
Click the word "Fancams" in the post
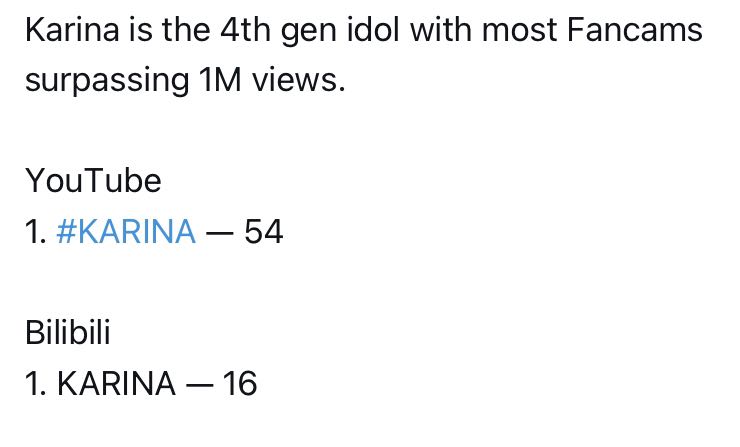pyautogui.click(x=635, y=30)
